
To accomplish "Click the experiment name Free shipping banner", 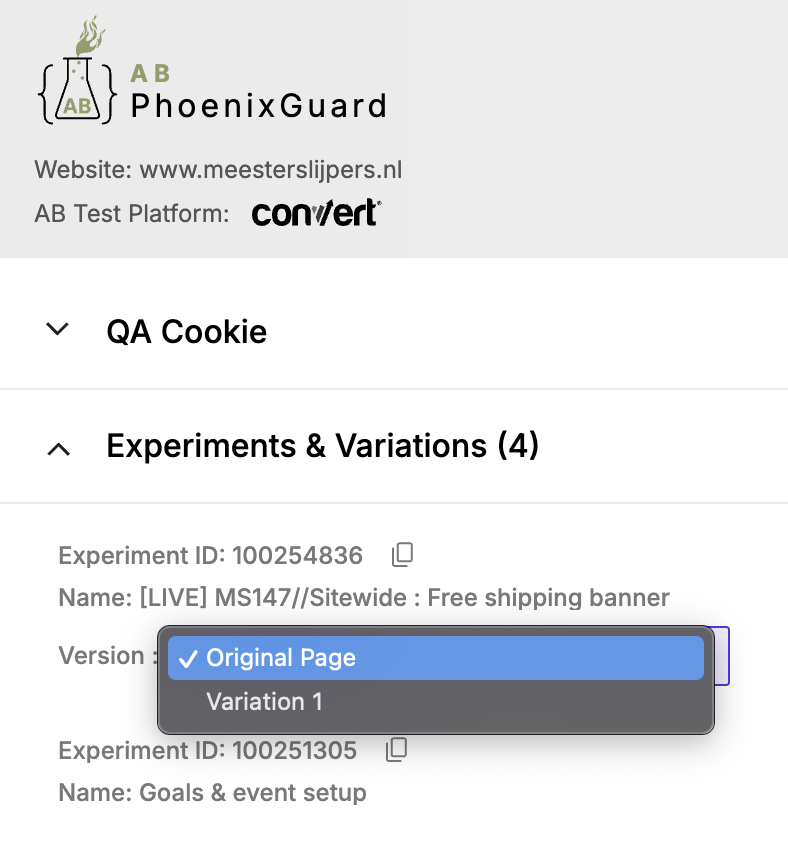I will pos(365,597).
